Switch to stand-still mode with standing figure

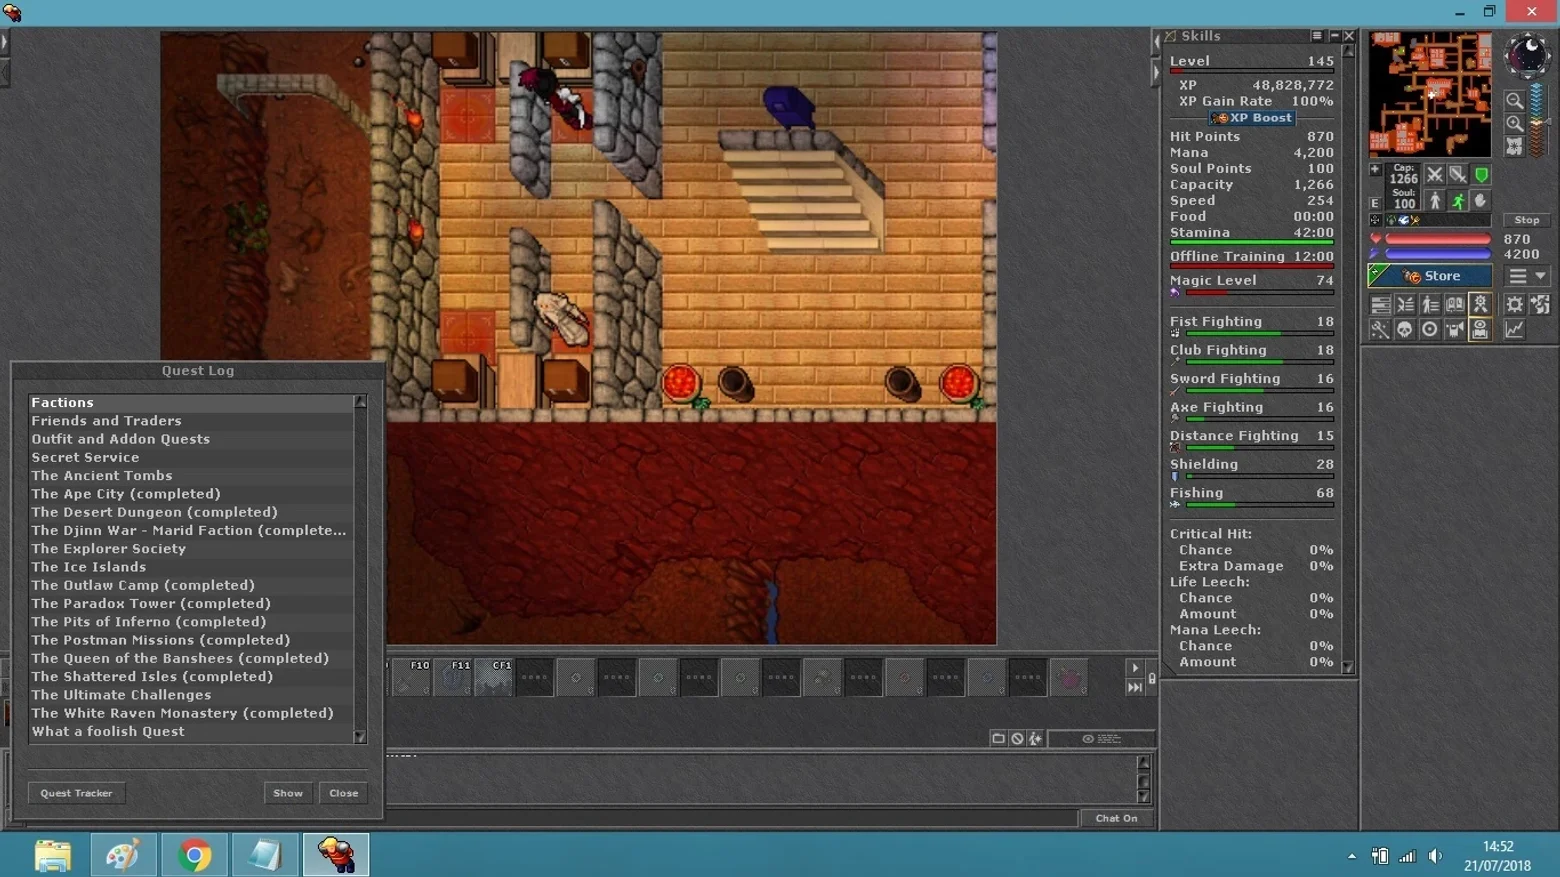1435,201
